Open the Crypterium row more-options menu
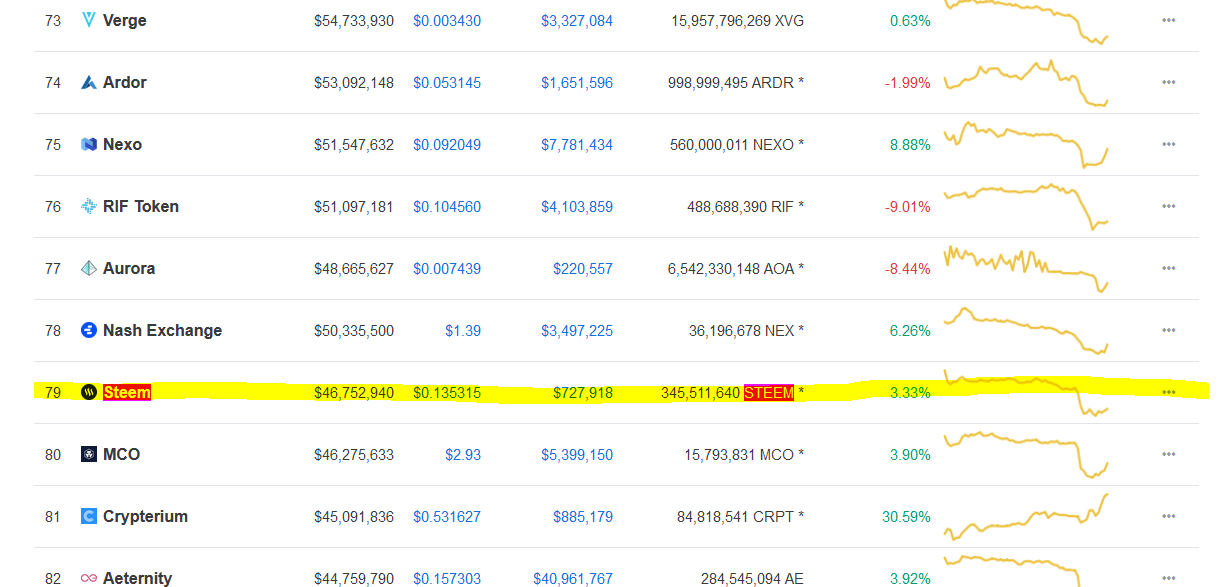 1168,516
